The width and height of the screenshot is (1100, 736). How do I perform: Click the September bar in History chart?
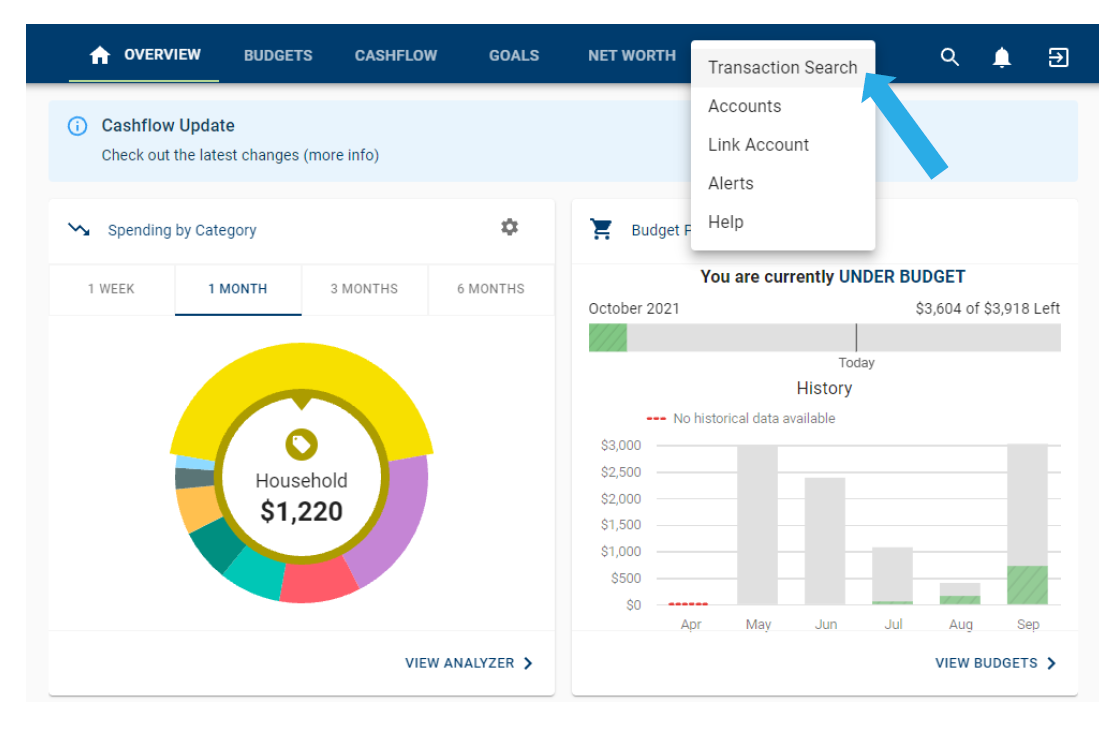(x=1027, y=525)
